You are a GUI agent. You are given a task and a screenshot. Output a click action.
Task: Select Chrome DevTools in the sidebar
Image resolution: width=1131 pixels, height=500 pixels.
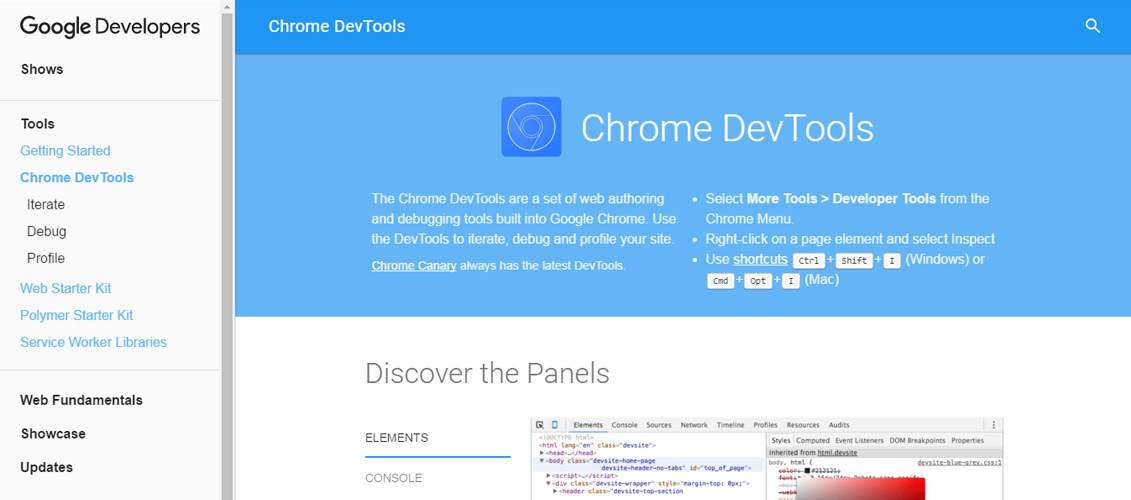coord(76,177)
